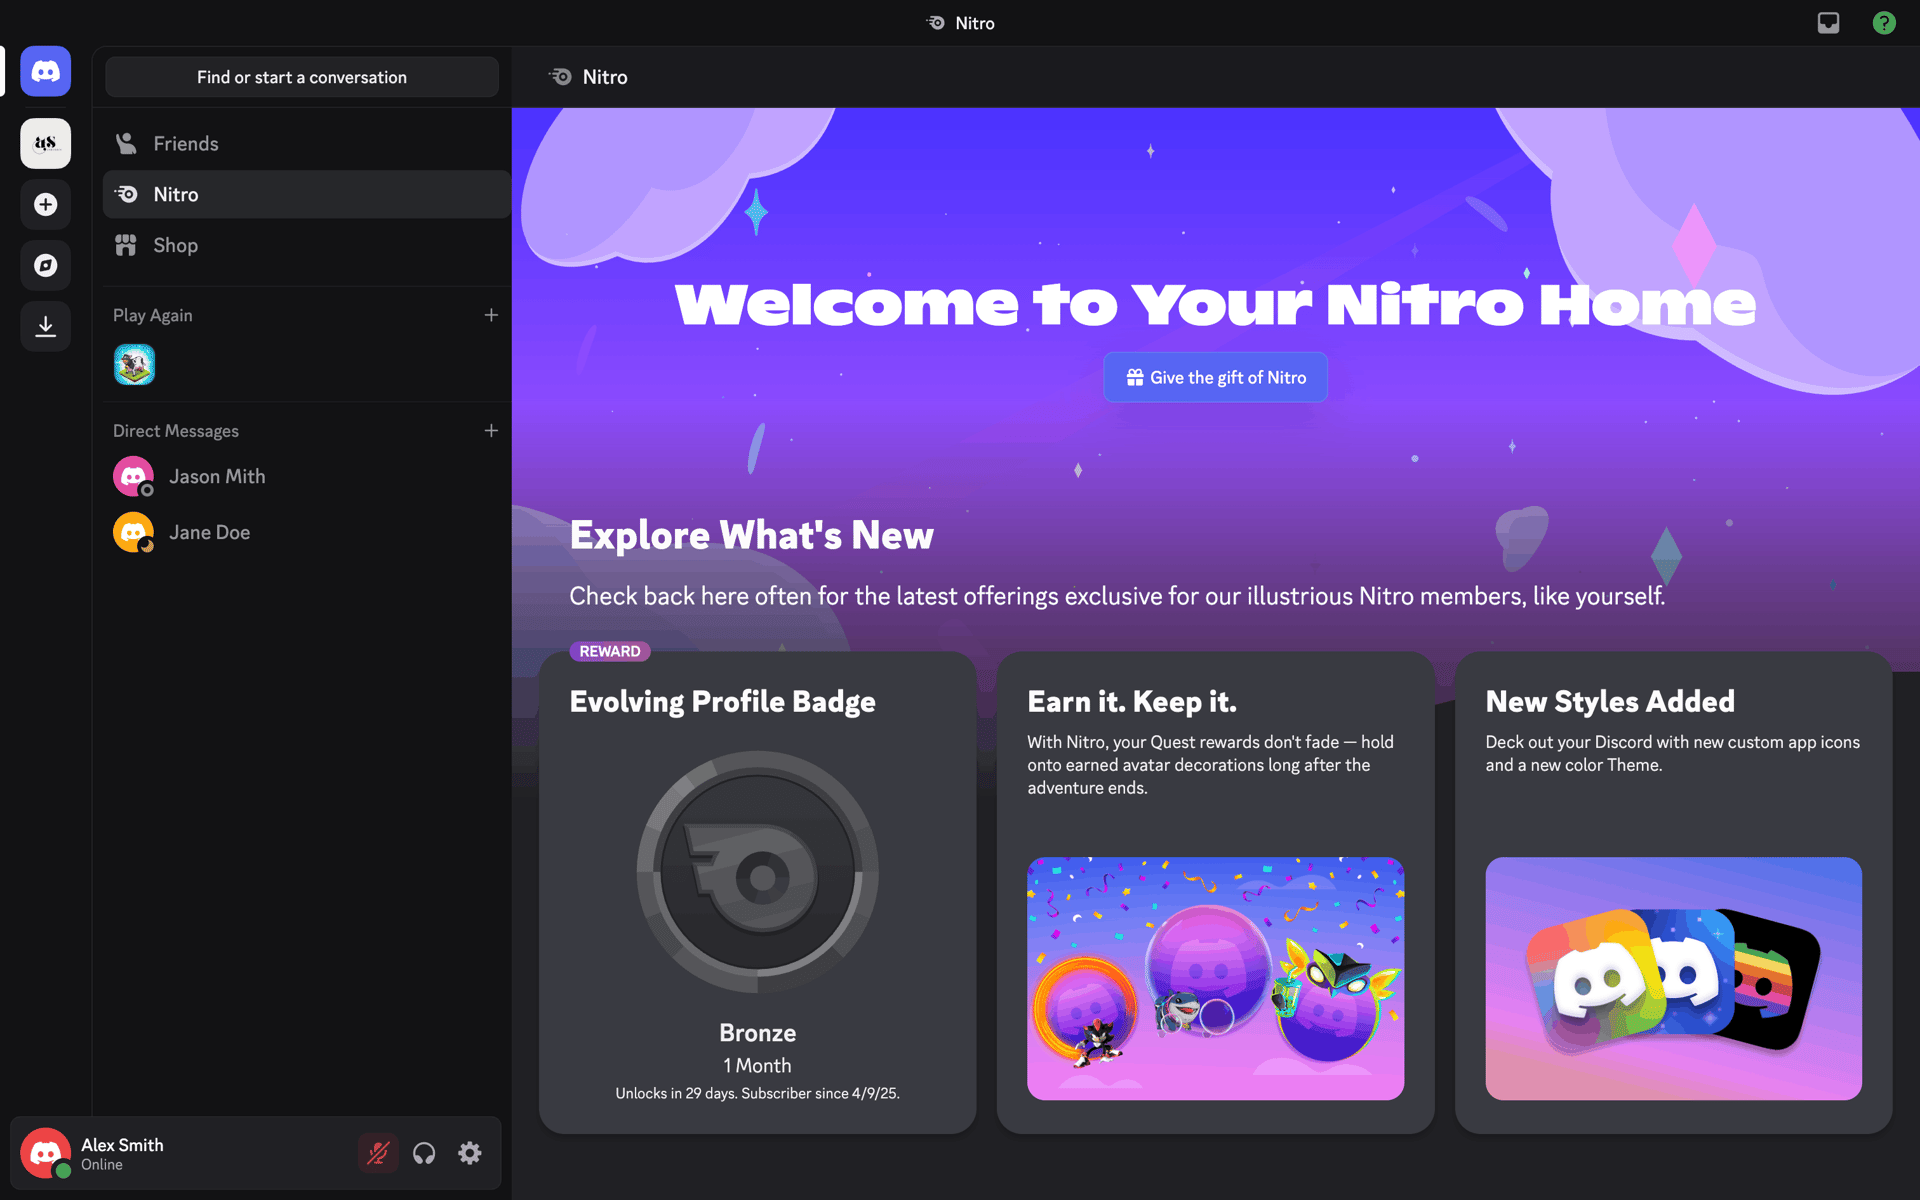Click Find or start a conversation field
The width and height of the screenshot is (1920, 1200).
(x=302, y=77)
